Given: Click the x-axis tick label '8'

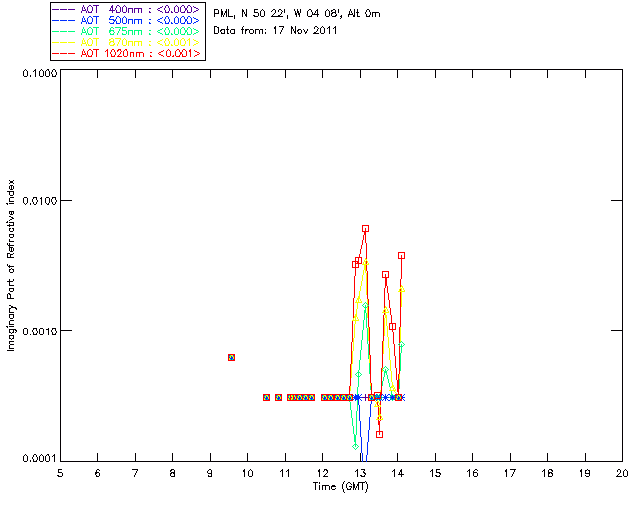Looking at the screenshot, I should tap(173, 473).
